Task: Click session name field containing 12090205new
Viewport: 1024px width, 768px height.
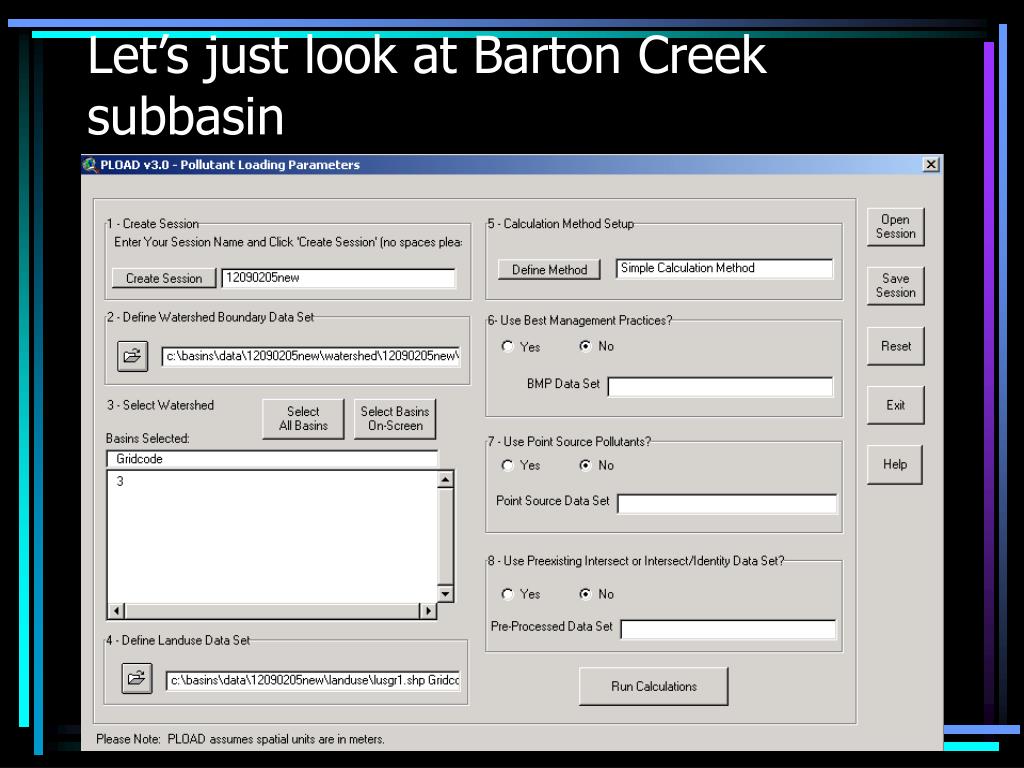Action: [338, 278]
